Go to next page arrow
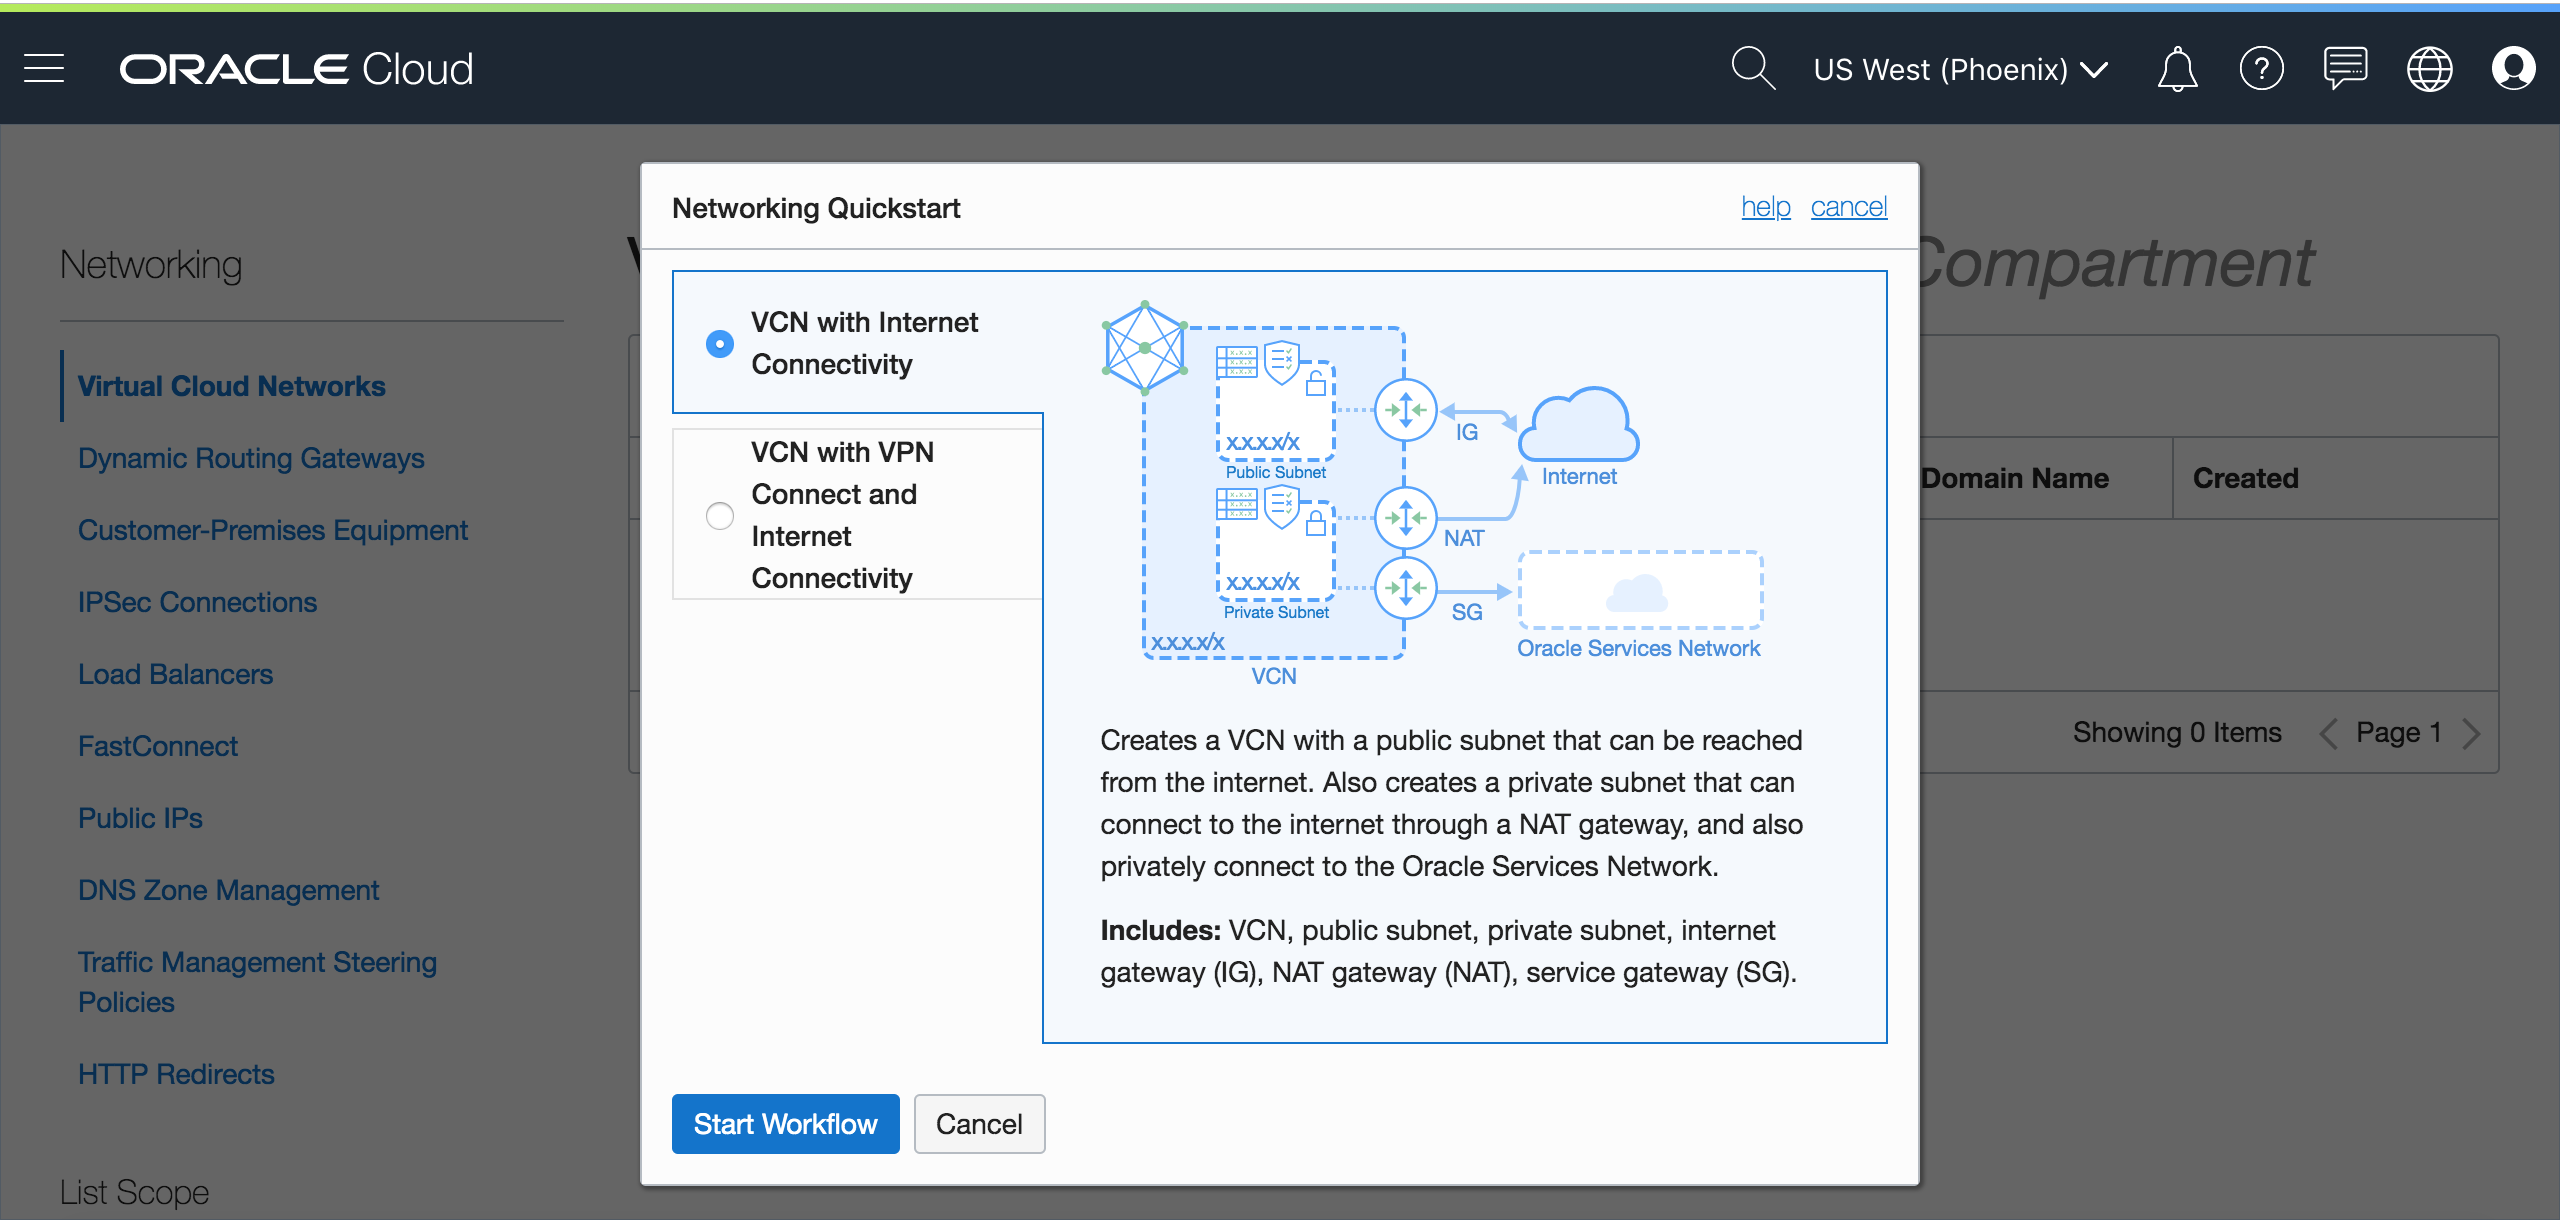This screenshot has height=1220, width=2560. pyautogui.click(x=2471, y=733)
